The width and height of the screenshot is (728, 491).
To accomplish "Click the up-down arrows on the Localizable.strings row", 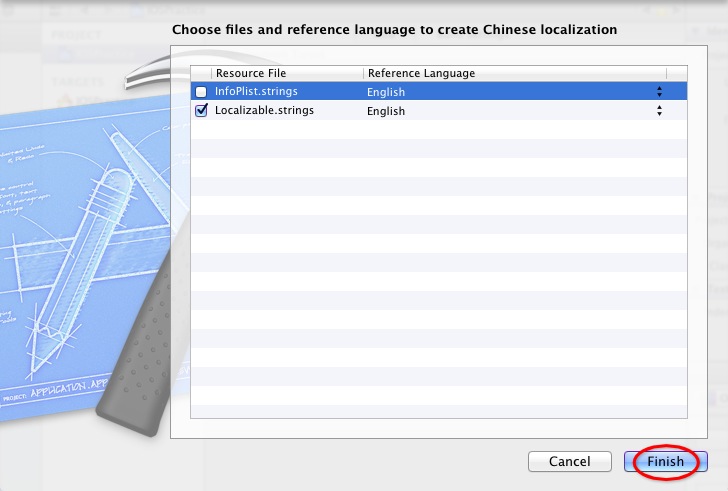I will click(x=659, y=111).
